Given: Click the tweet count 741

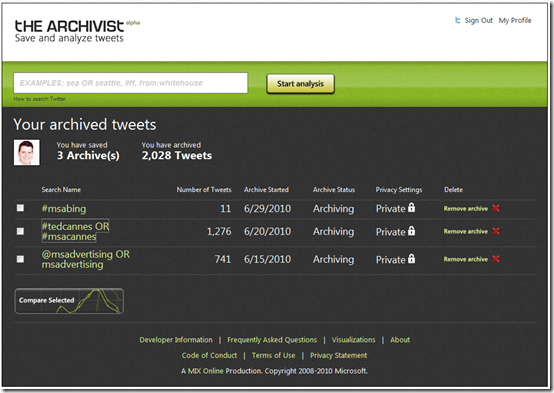Looking at the screenshot, I should (223, 259).
